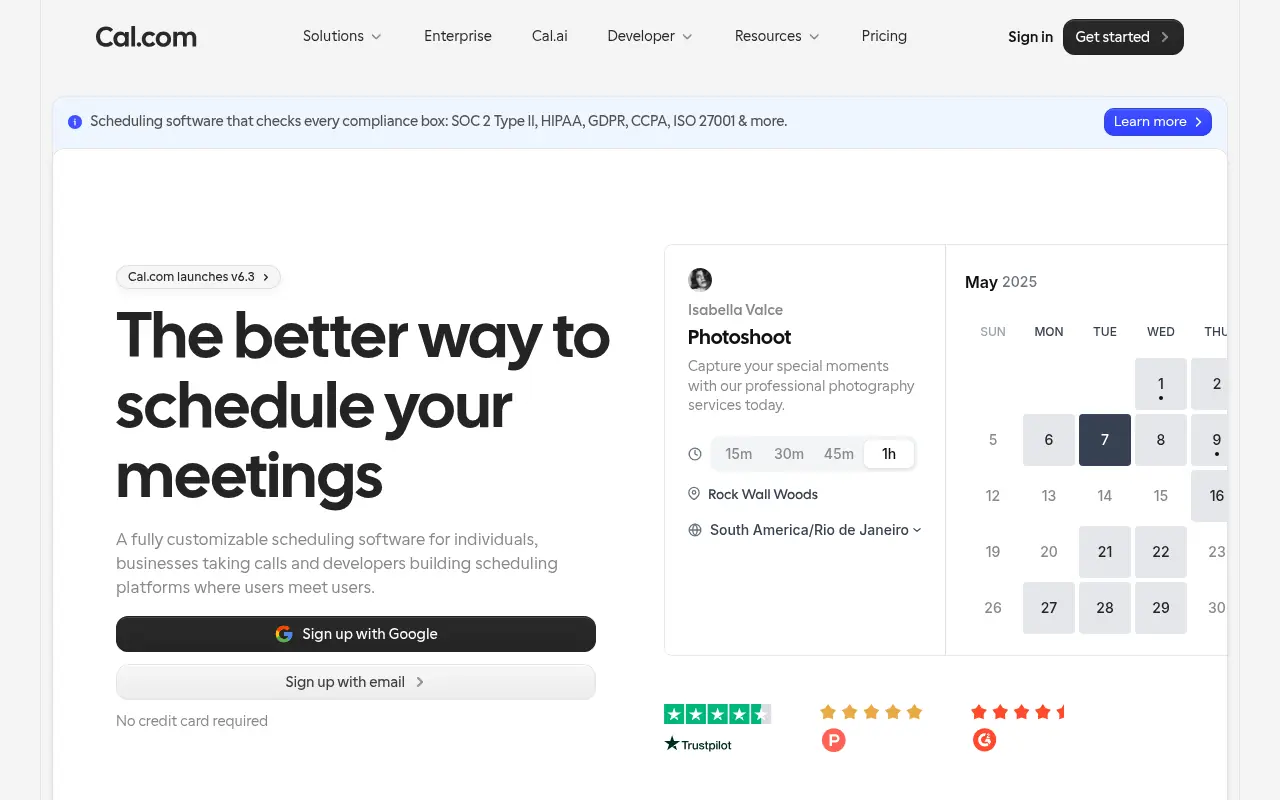Click the Google icon on the signup button
Screen dimensions: 1280x800
pos(284,633)
